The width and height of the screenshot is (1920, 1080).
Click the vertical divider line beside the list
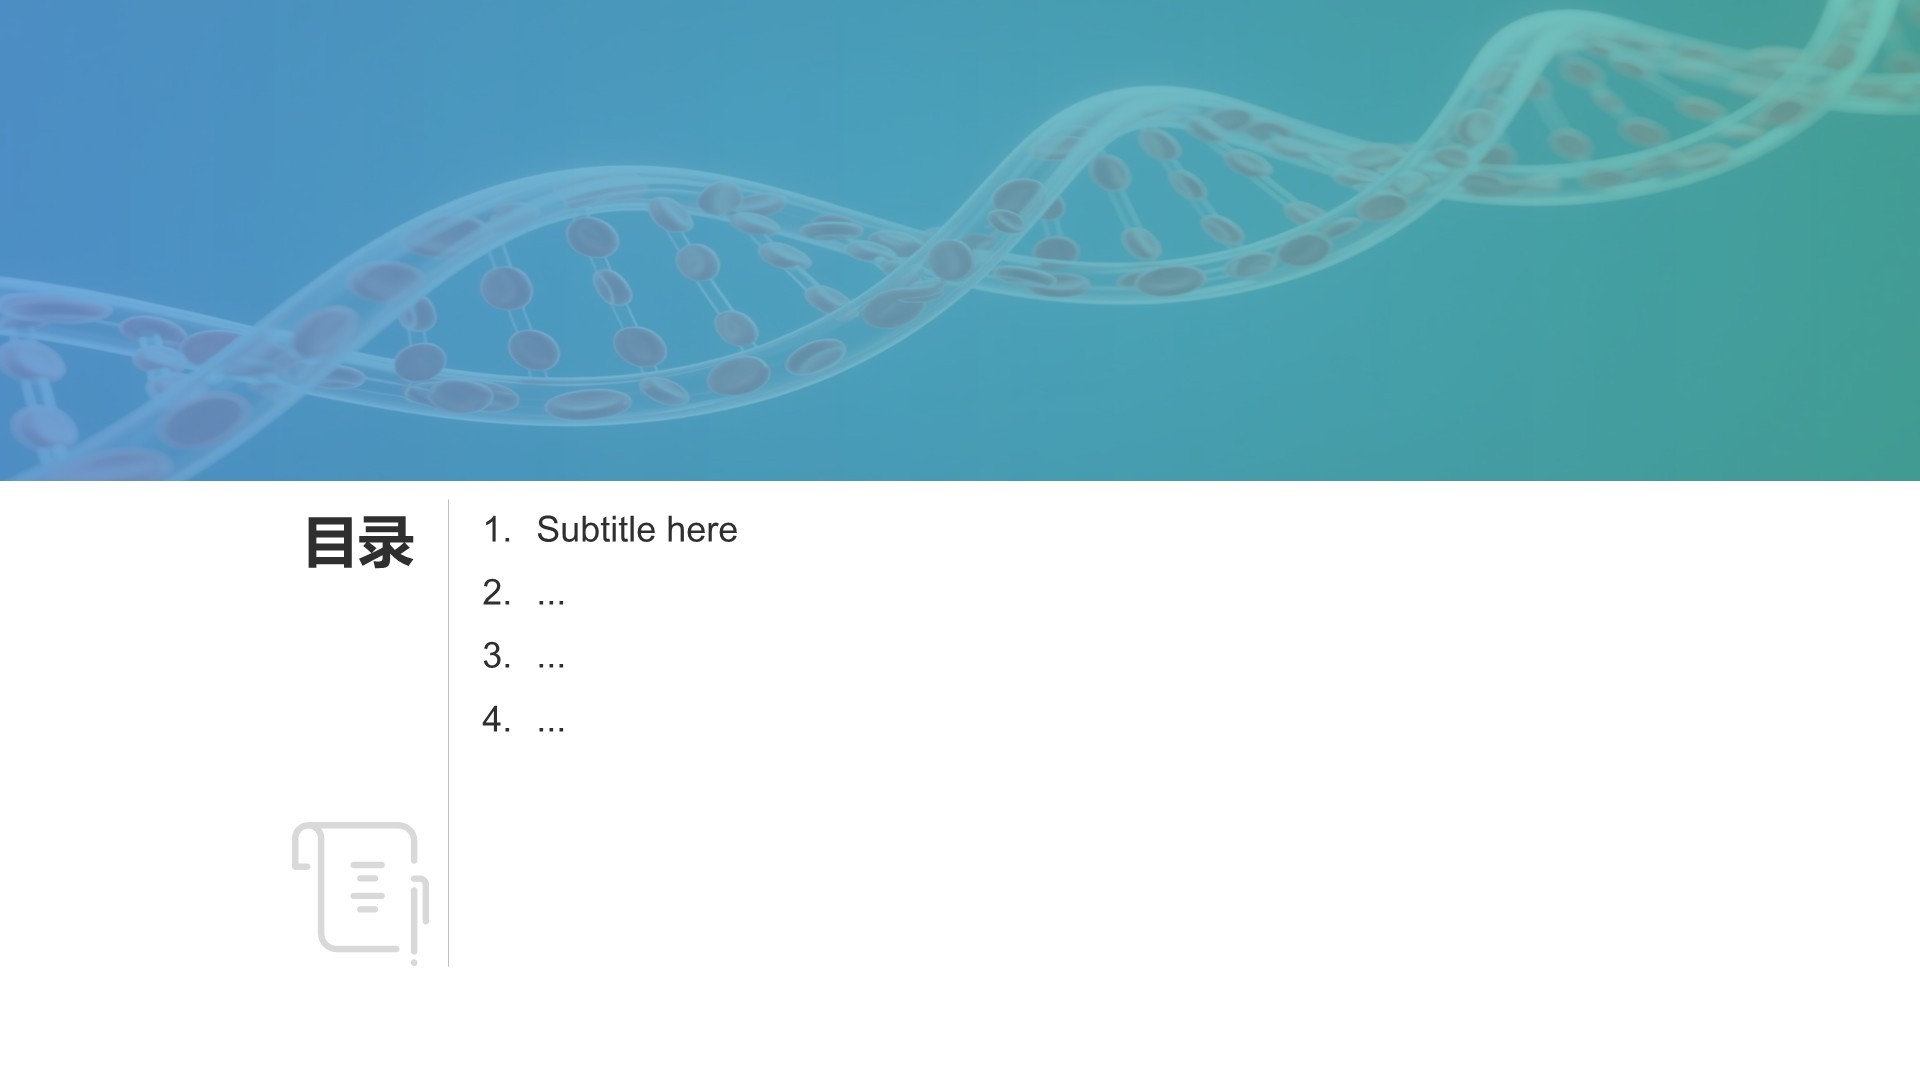(448, 733)
